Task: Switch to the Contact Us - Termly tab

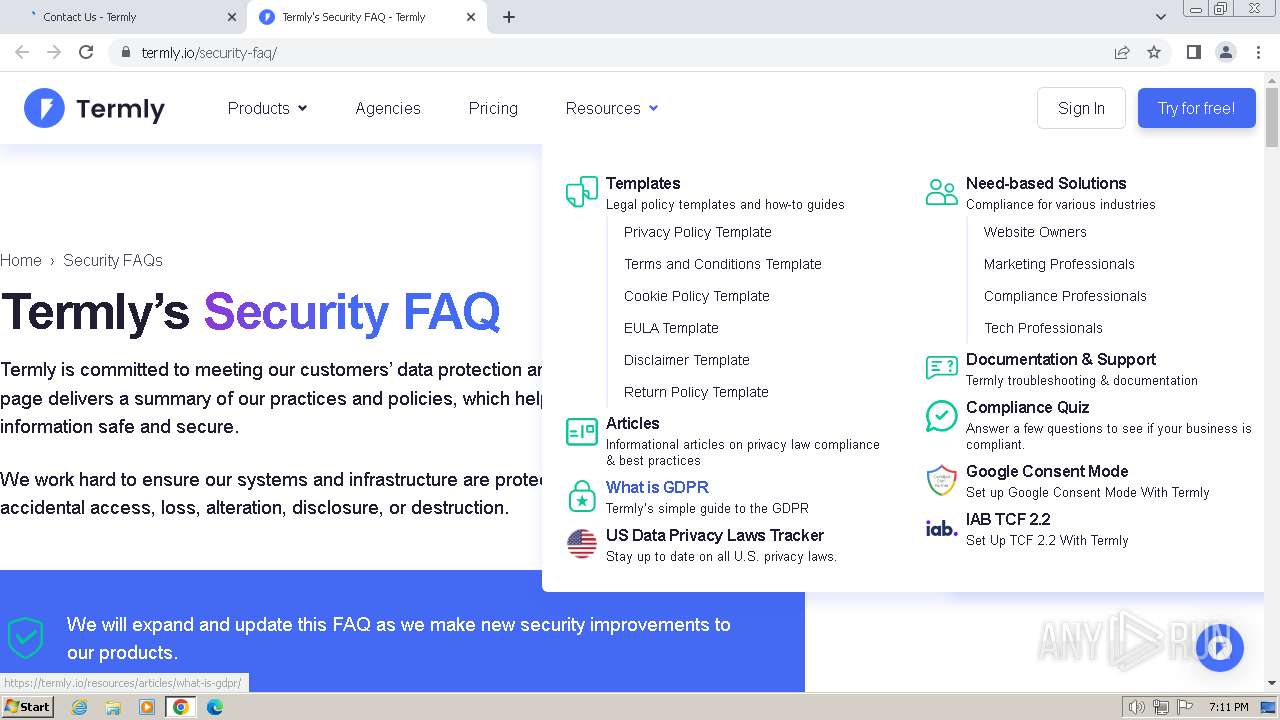Action: [124, 17]
